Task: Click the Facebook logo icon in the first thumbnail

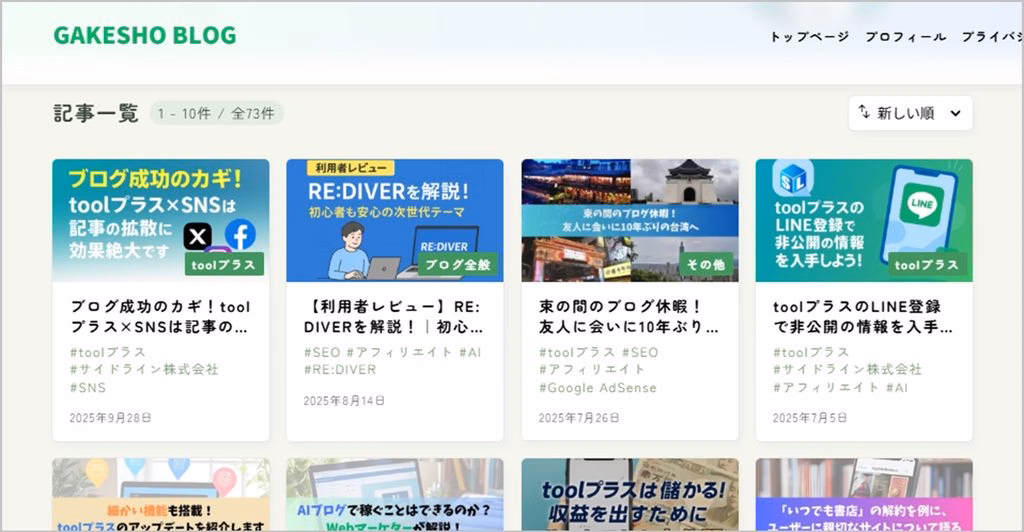Action: click(x=240, y=234)
